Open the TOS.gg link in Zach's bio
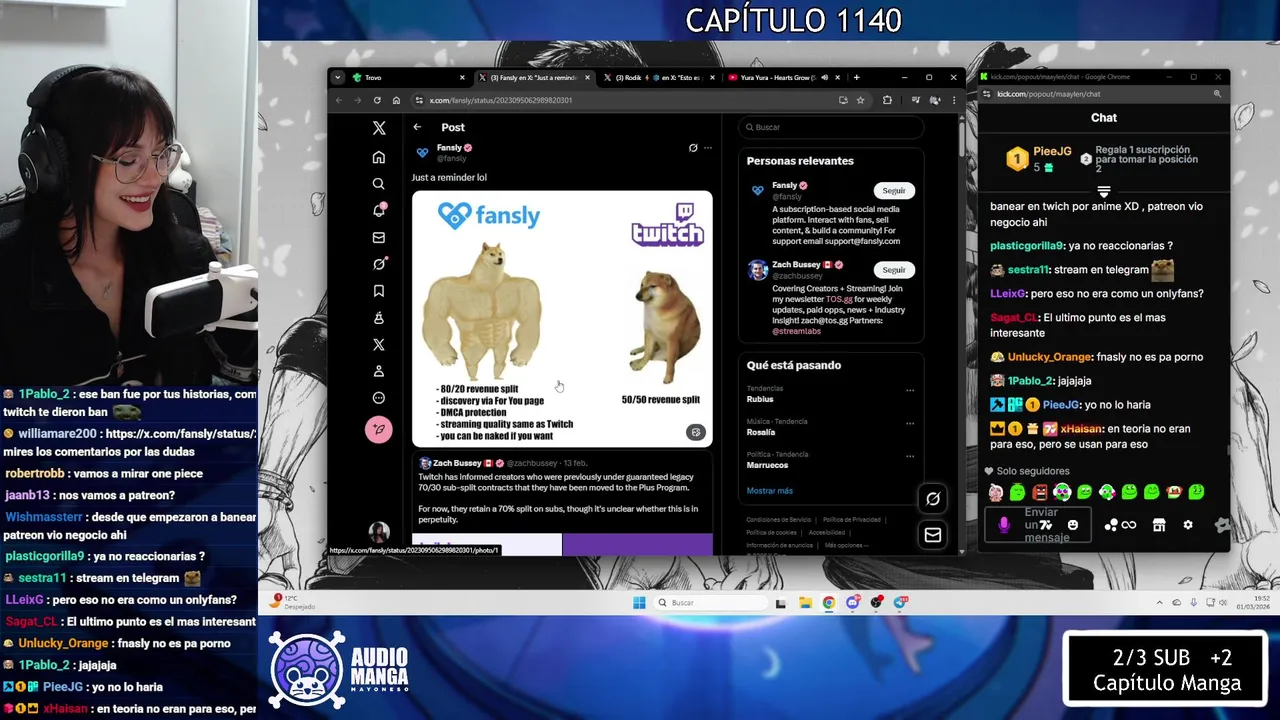Image resolution: width=1280 pixels, height=720 pixels. click(838, 299)
